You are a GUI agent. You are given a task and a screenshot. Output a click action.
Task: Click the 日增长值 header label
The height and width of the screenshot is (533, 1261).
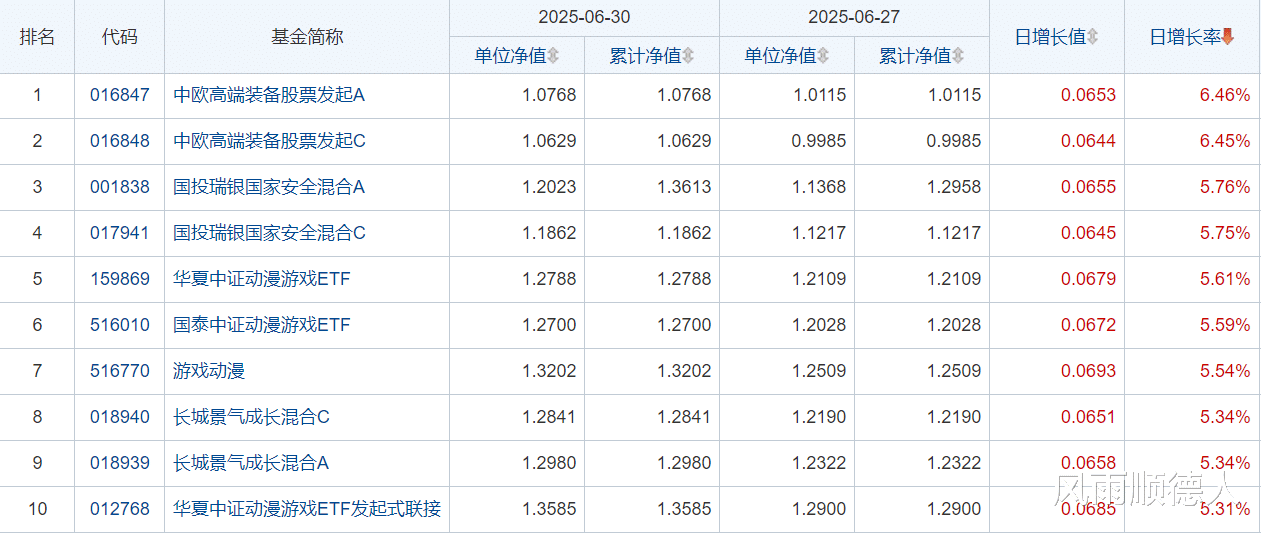(1050, 37)
